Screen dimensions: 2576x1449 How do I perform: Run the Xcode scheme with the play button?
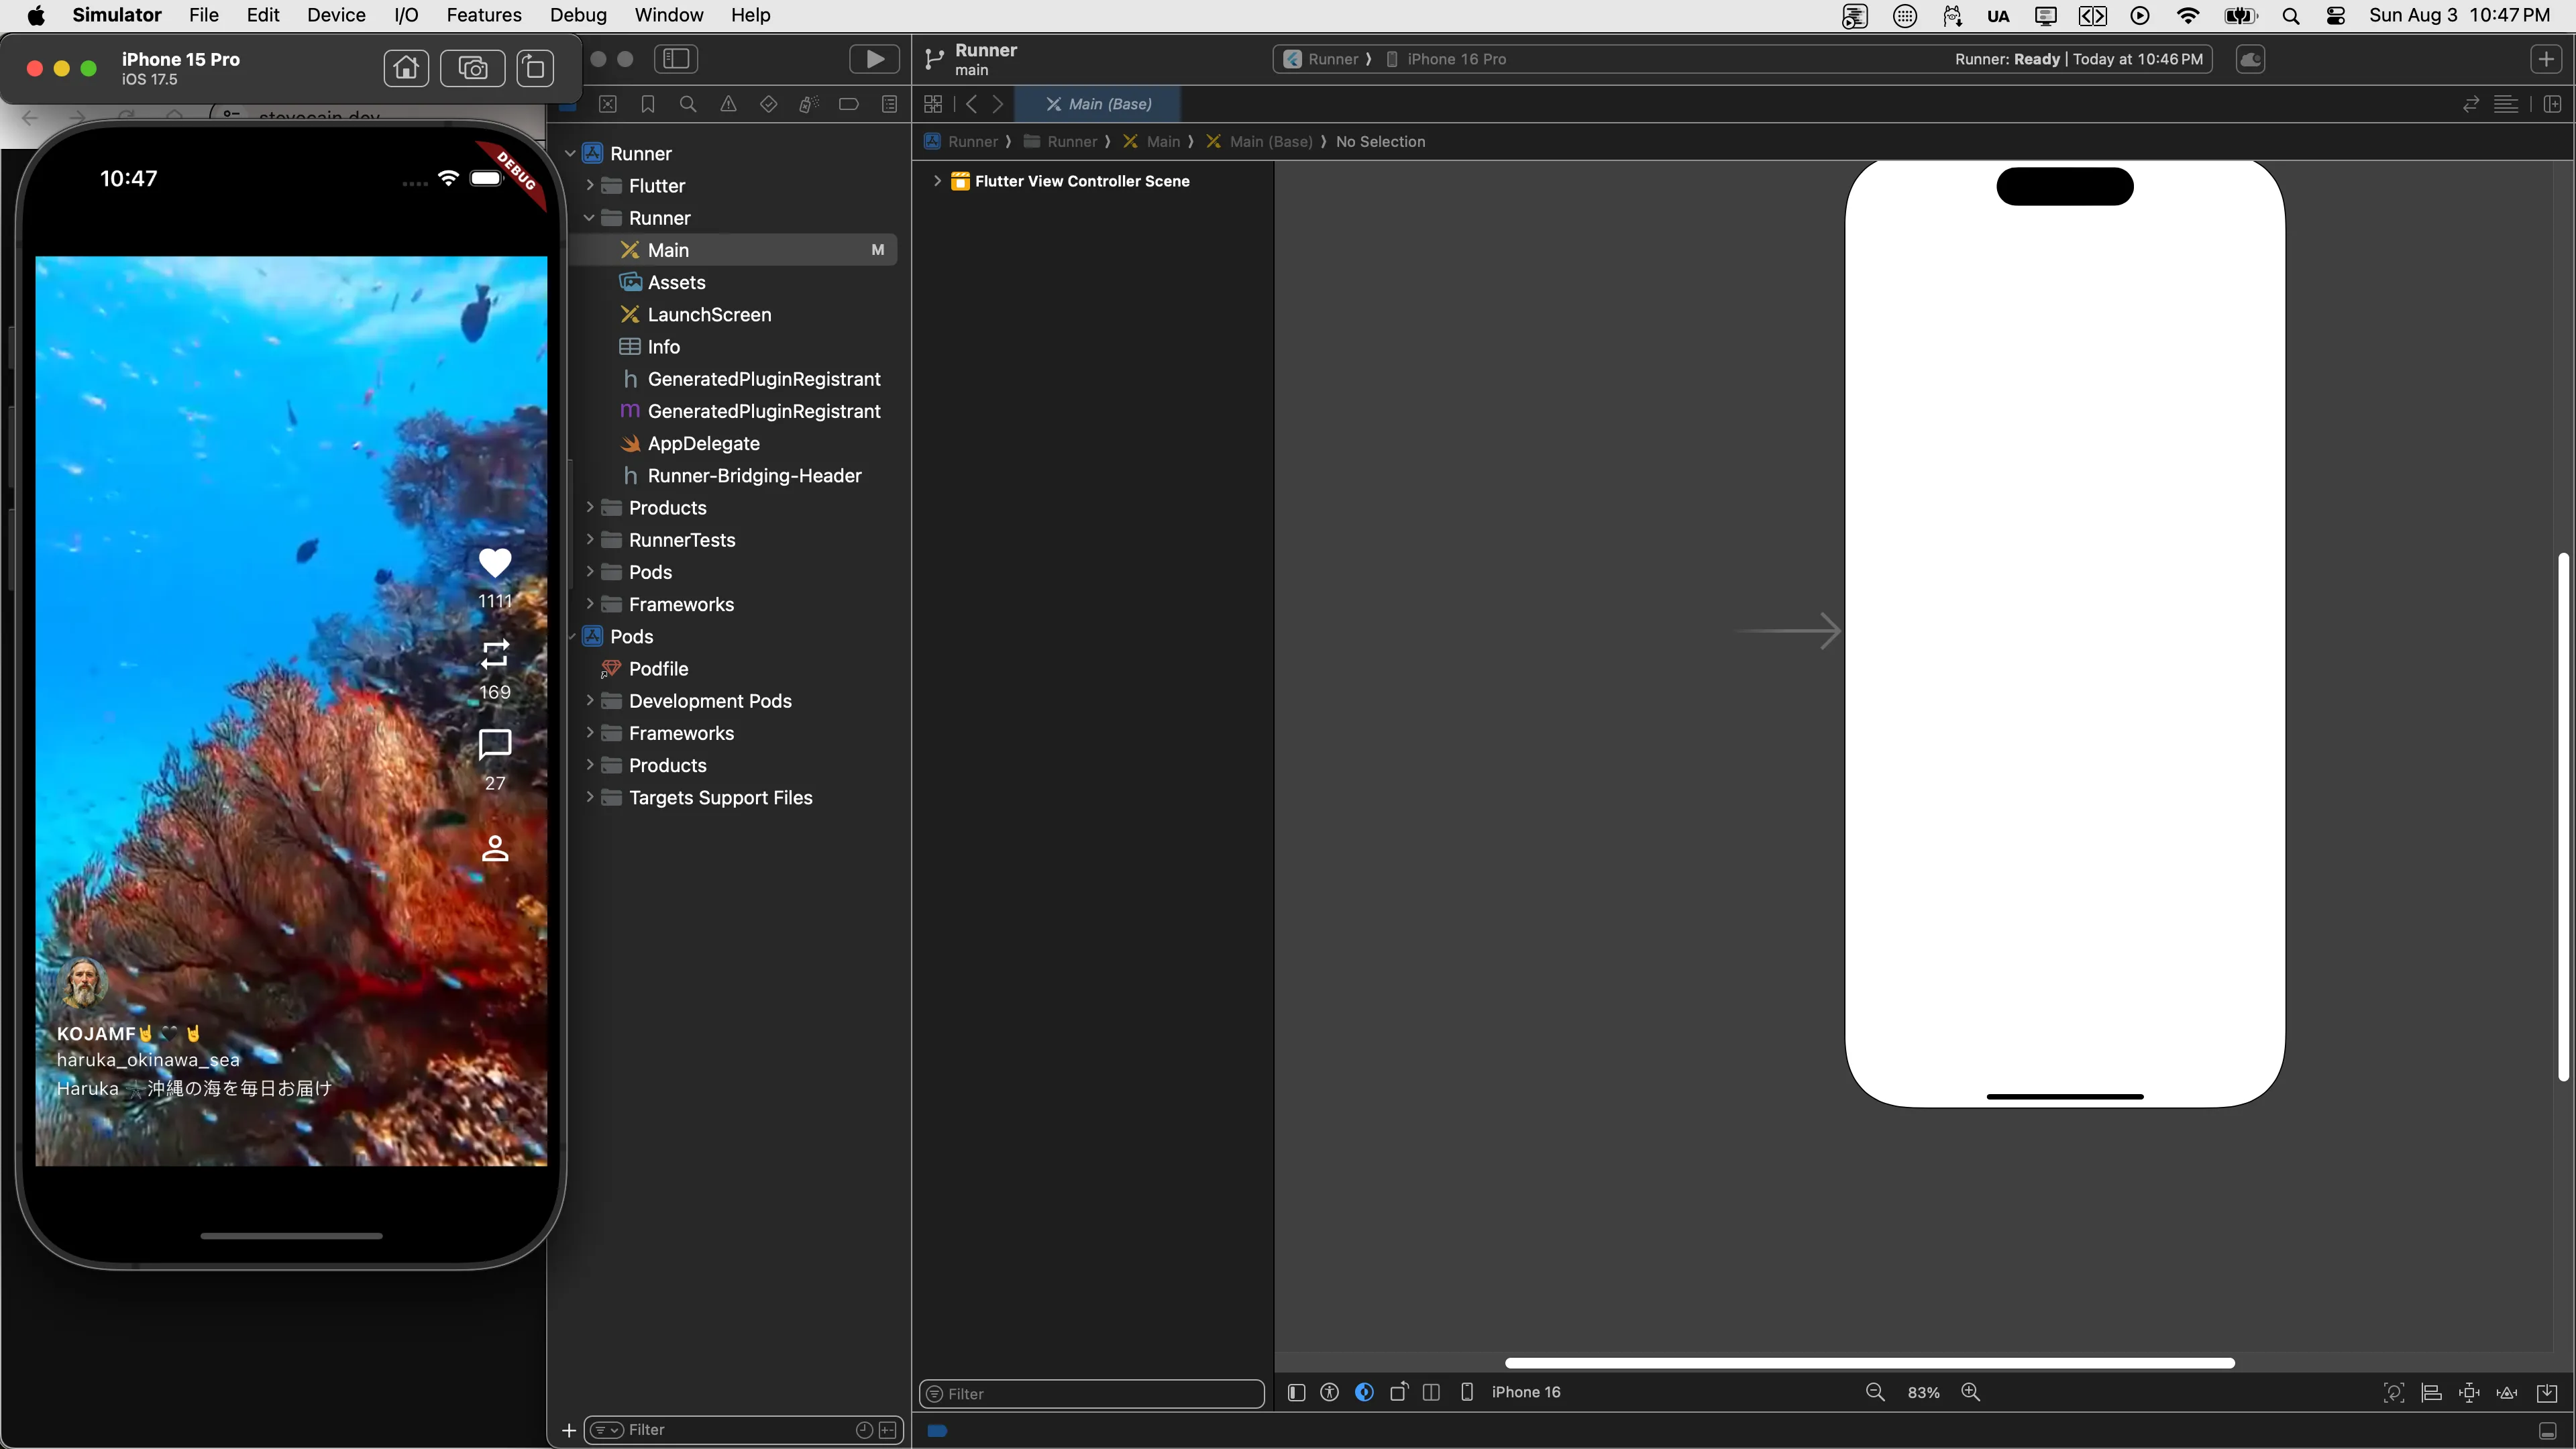[874, 59]
